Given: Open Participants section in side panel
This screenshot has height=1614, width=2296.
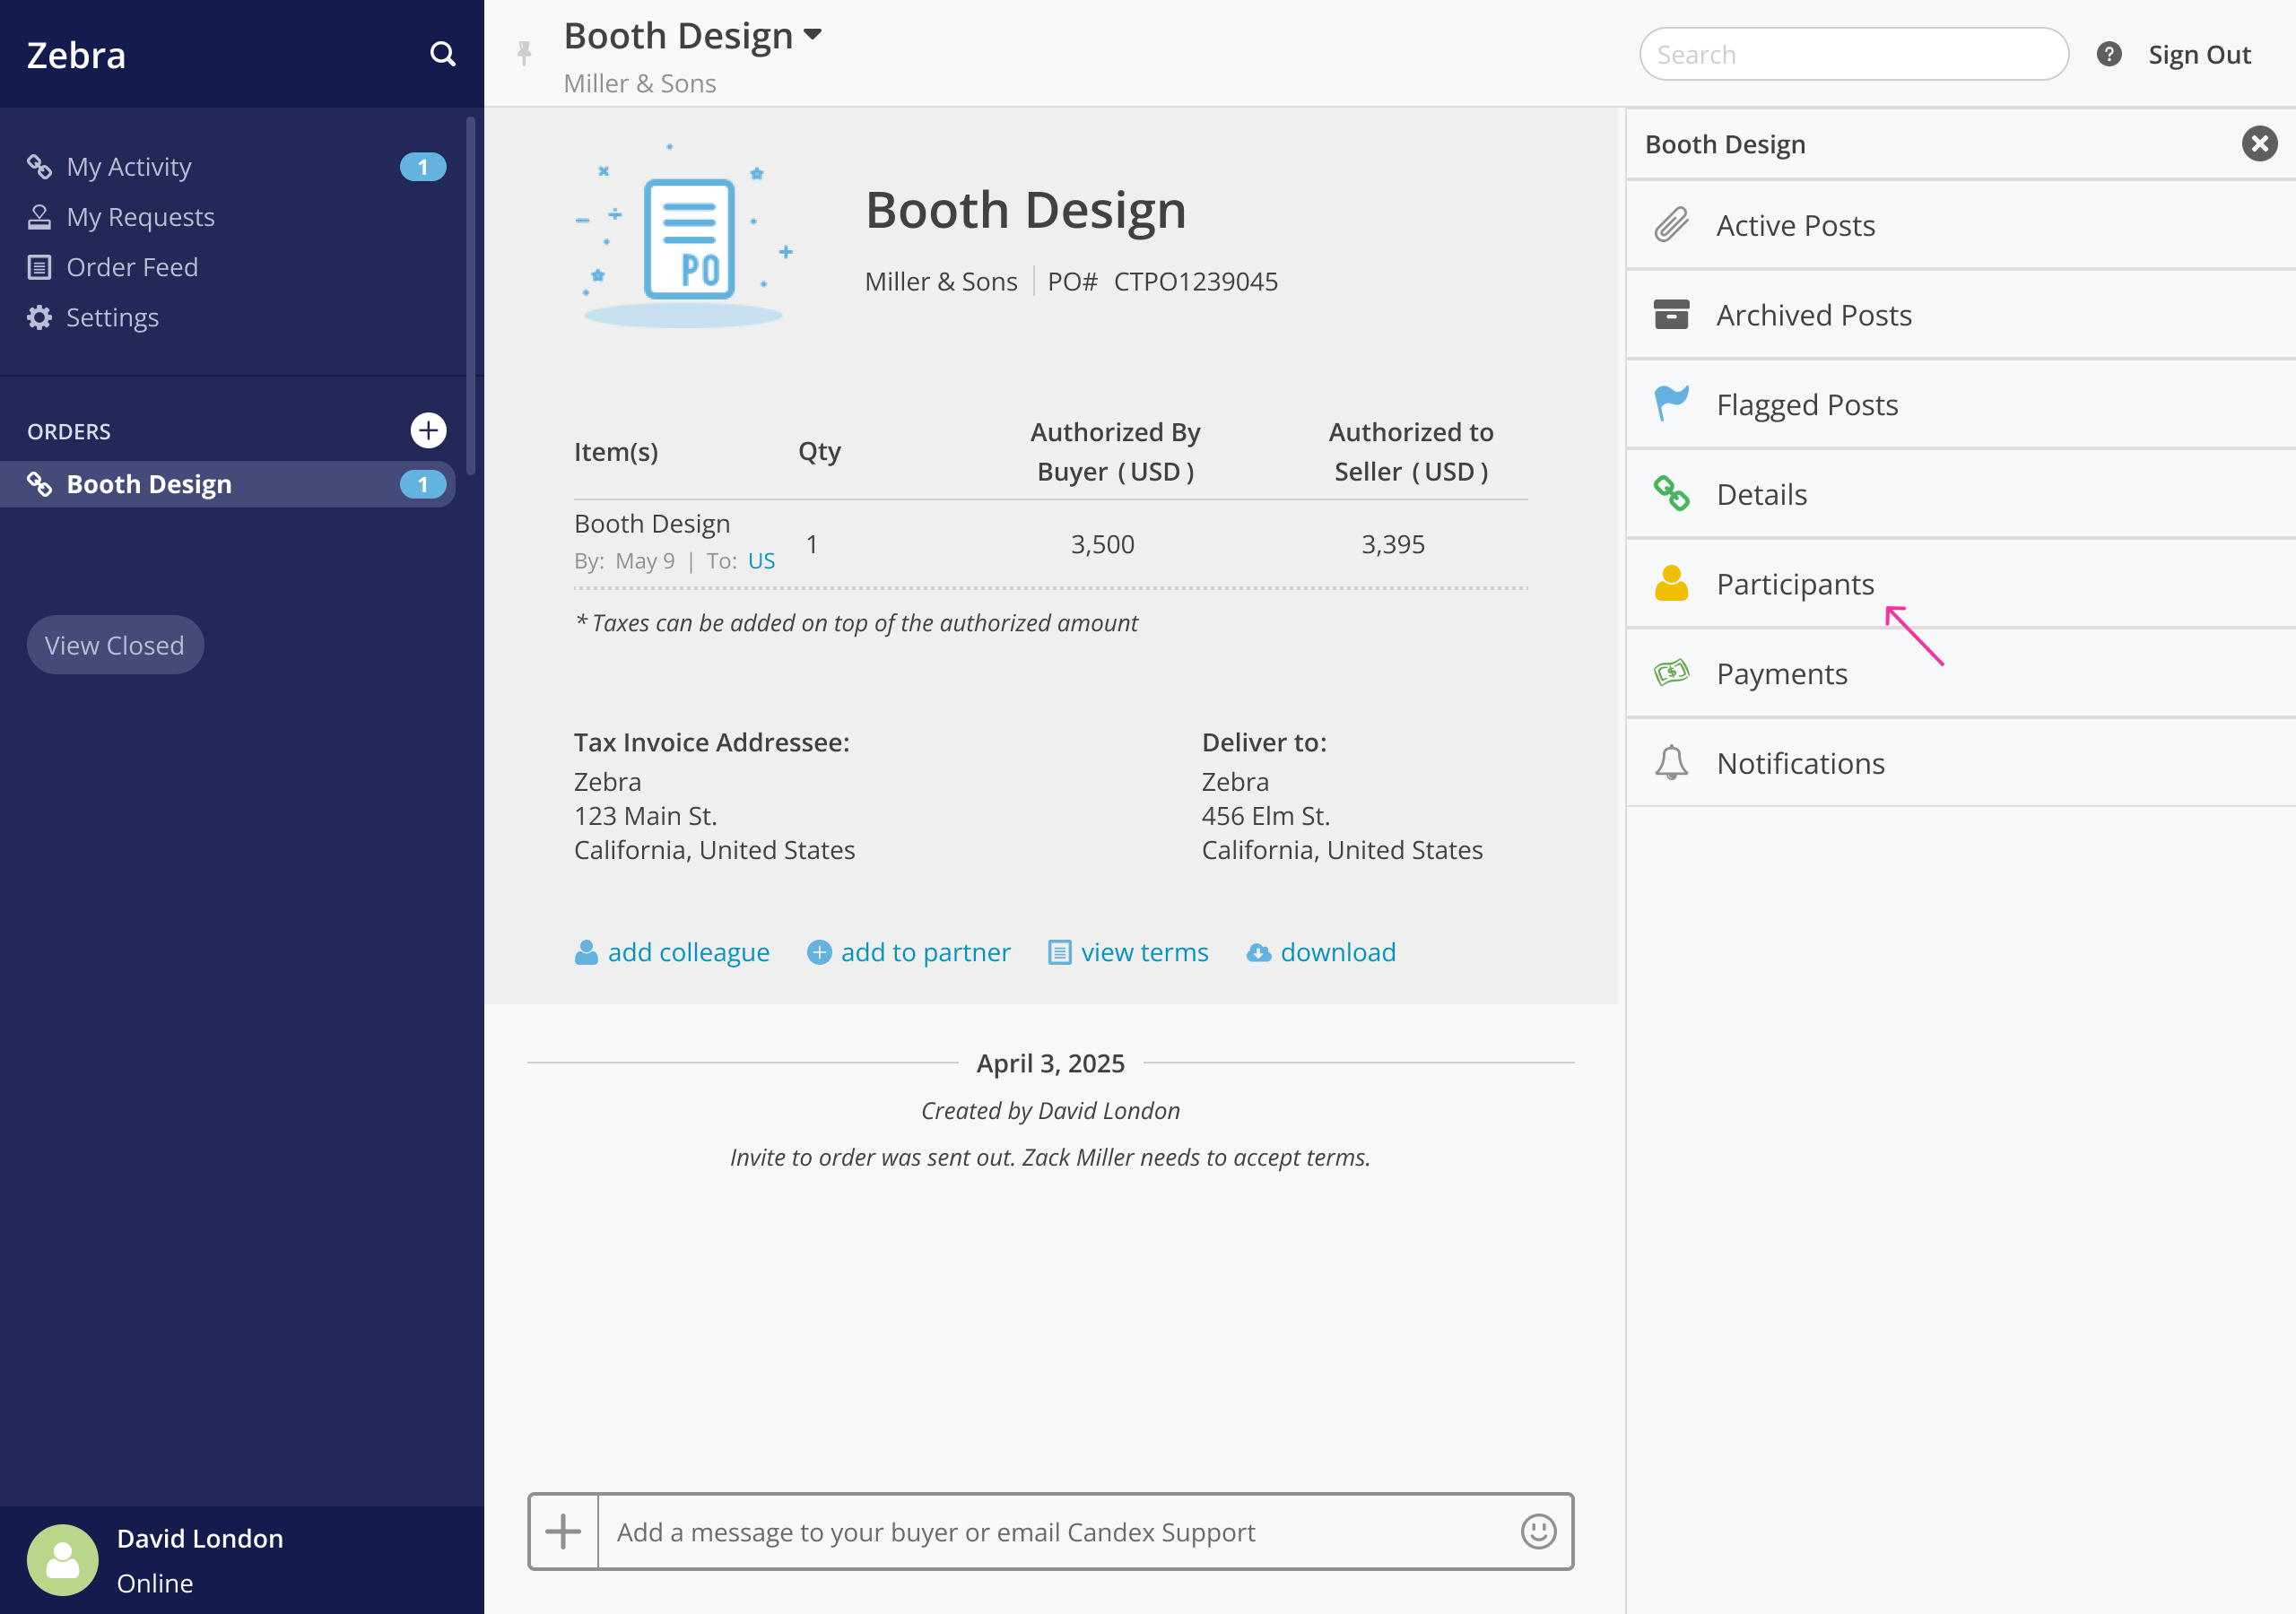Looking at the screenshot, I should [x=1795, y=584].
